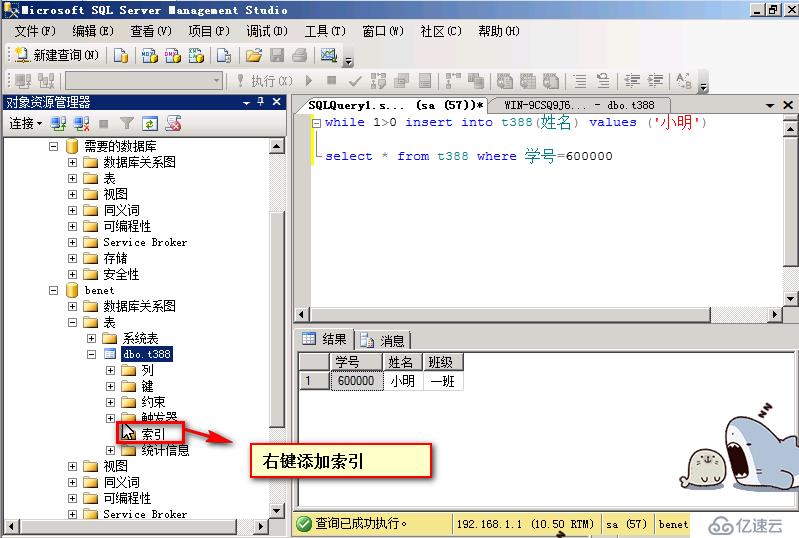Click the SQL Server Compact query icon
The height and width of the screenshot is (538, 799).
tap(224, 55)
